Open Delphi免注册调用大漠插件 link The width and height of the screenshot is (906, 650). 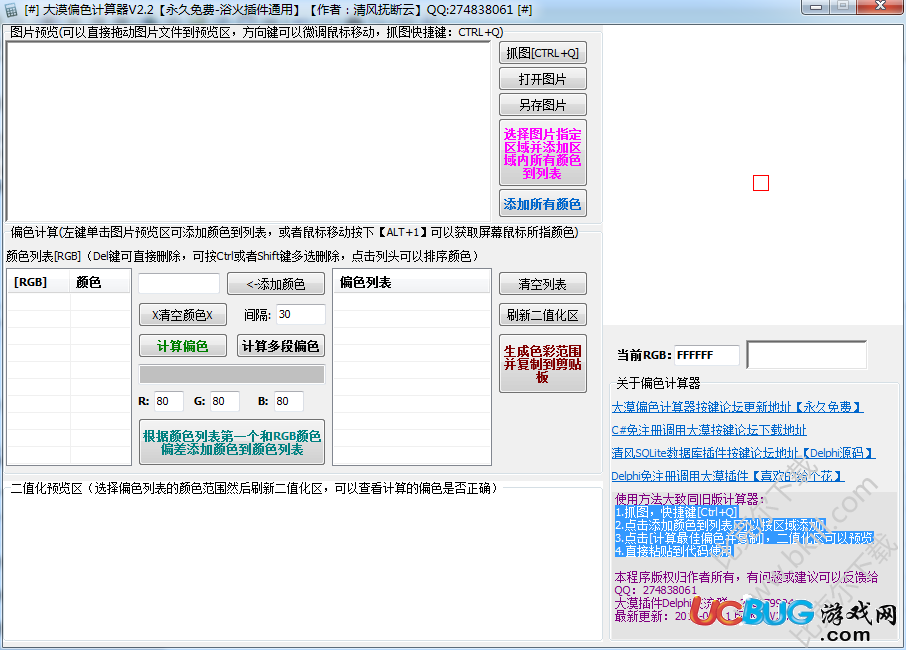click(x=728, y=476)
